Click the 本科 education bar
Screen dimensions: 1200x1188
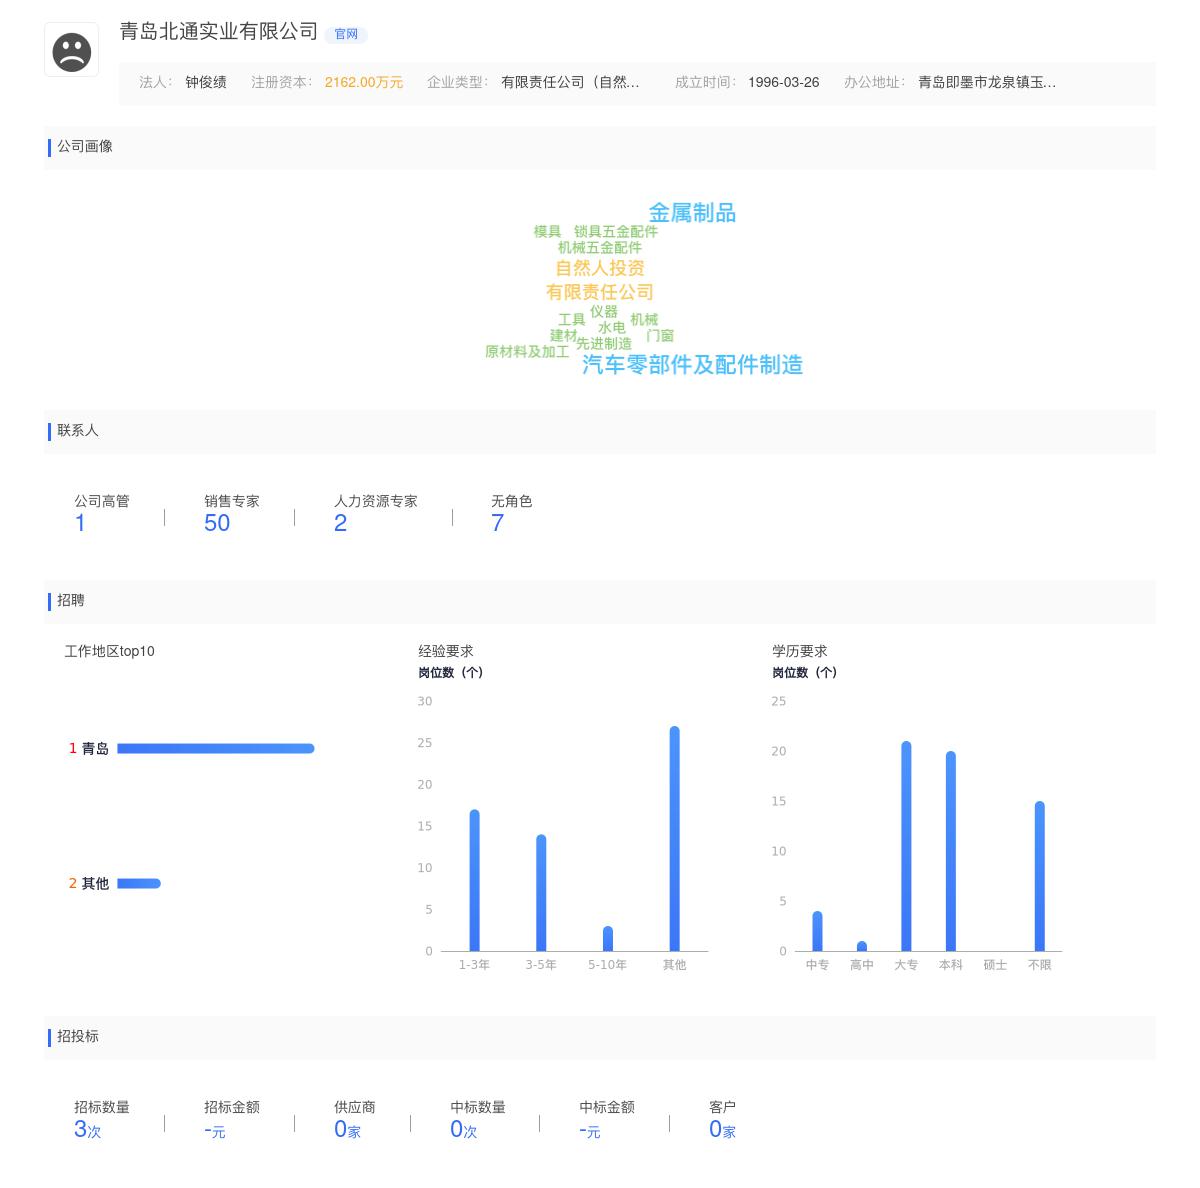point(951,851)
